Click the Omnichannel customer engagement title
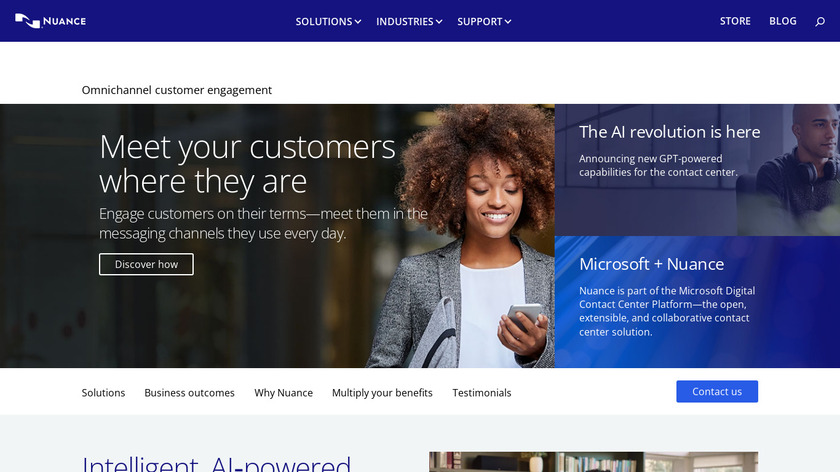The image size is (840, 472). [x=177, y=90]
